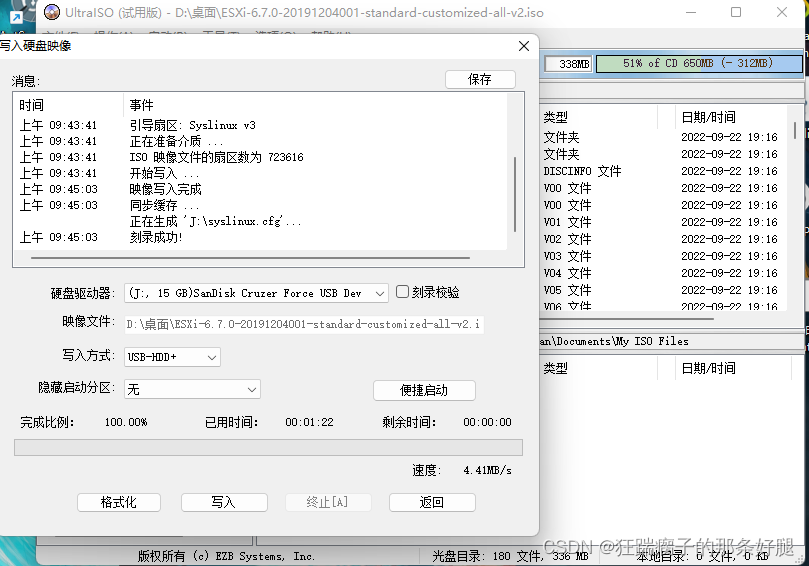Screen dimensions: 809x566
Task: Open the 写入方式 USB-HDD+ dropdown
Action: (x=172, y=357)
